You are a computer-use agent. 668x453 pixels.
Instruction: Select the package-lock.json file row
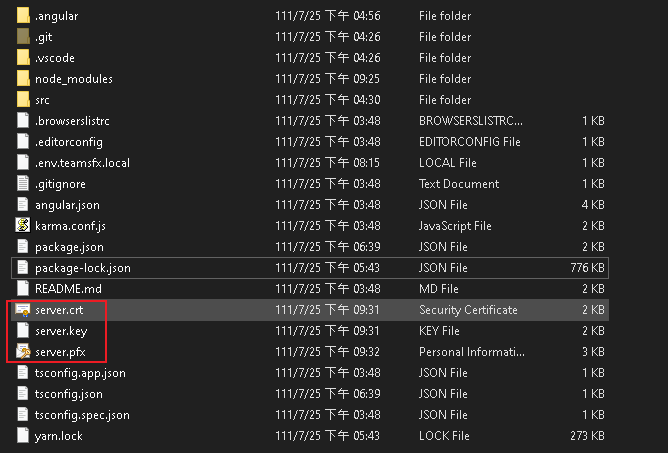(x=310, y=268)
